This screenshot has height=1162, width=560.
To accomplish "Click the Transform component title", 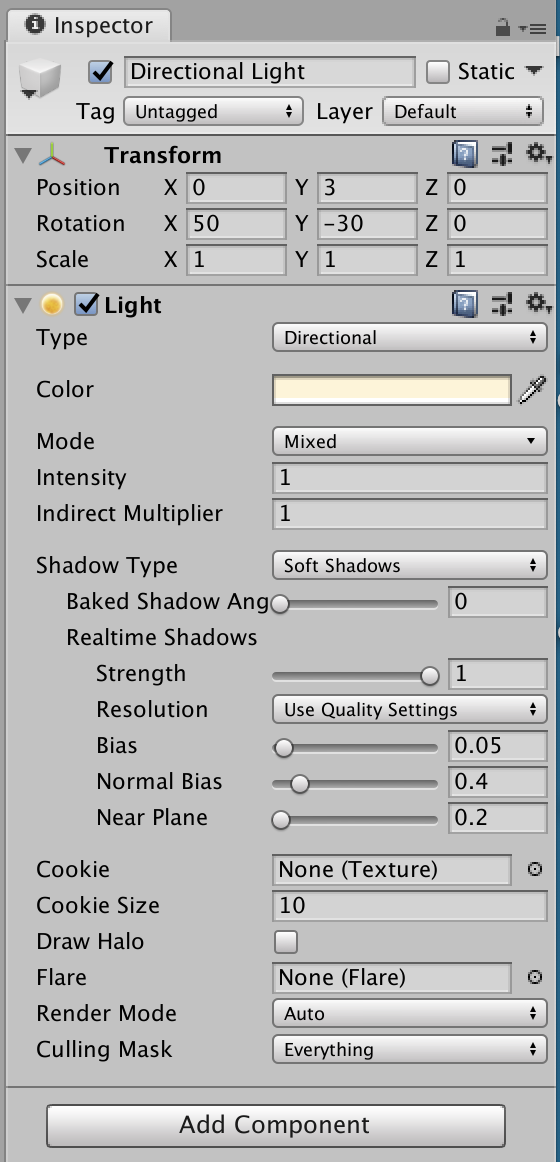I will [163, 156].
